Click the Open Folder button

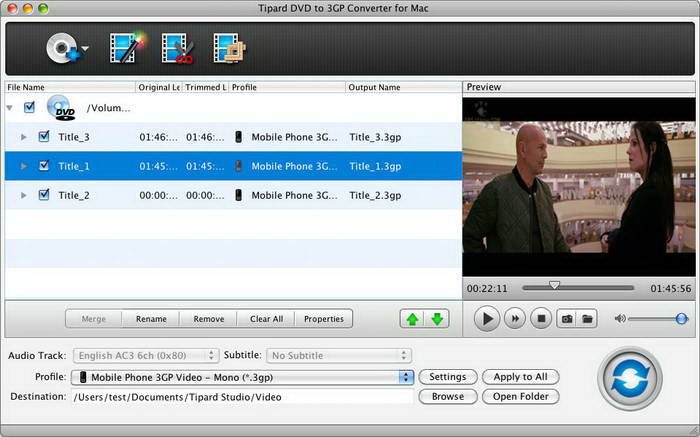(x=521, y=396)
